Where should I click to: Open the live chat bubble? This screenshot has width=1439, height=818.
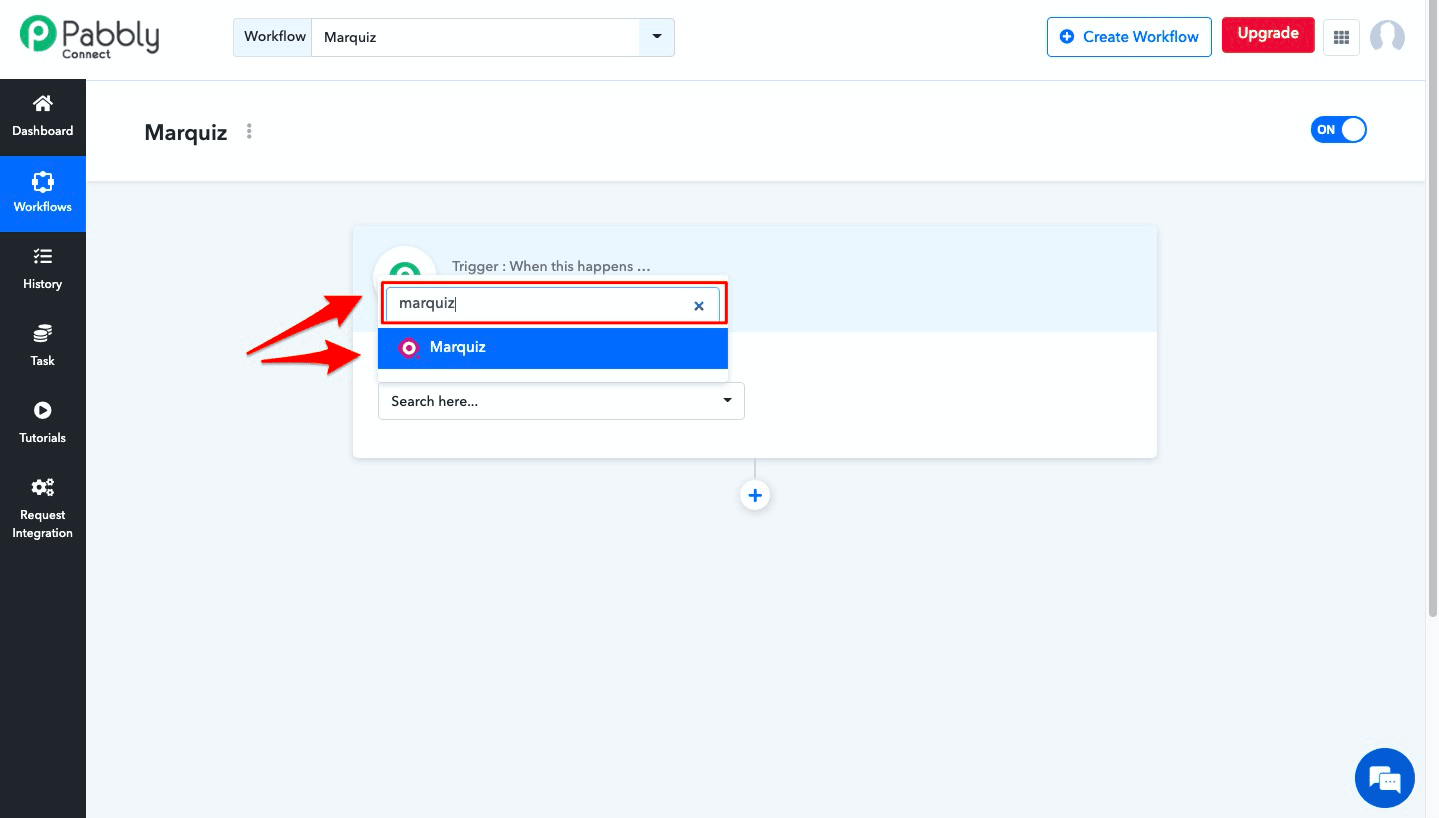(1385, 777)
